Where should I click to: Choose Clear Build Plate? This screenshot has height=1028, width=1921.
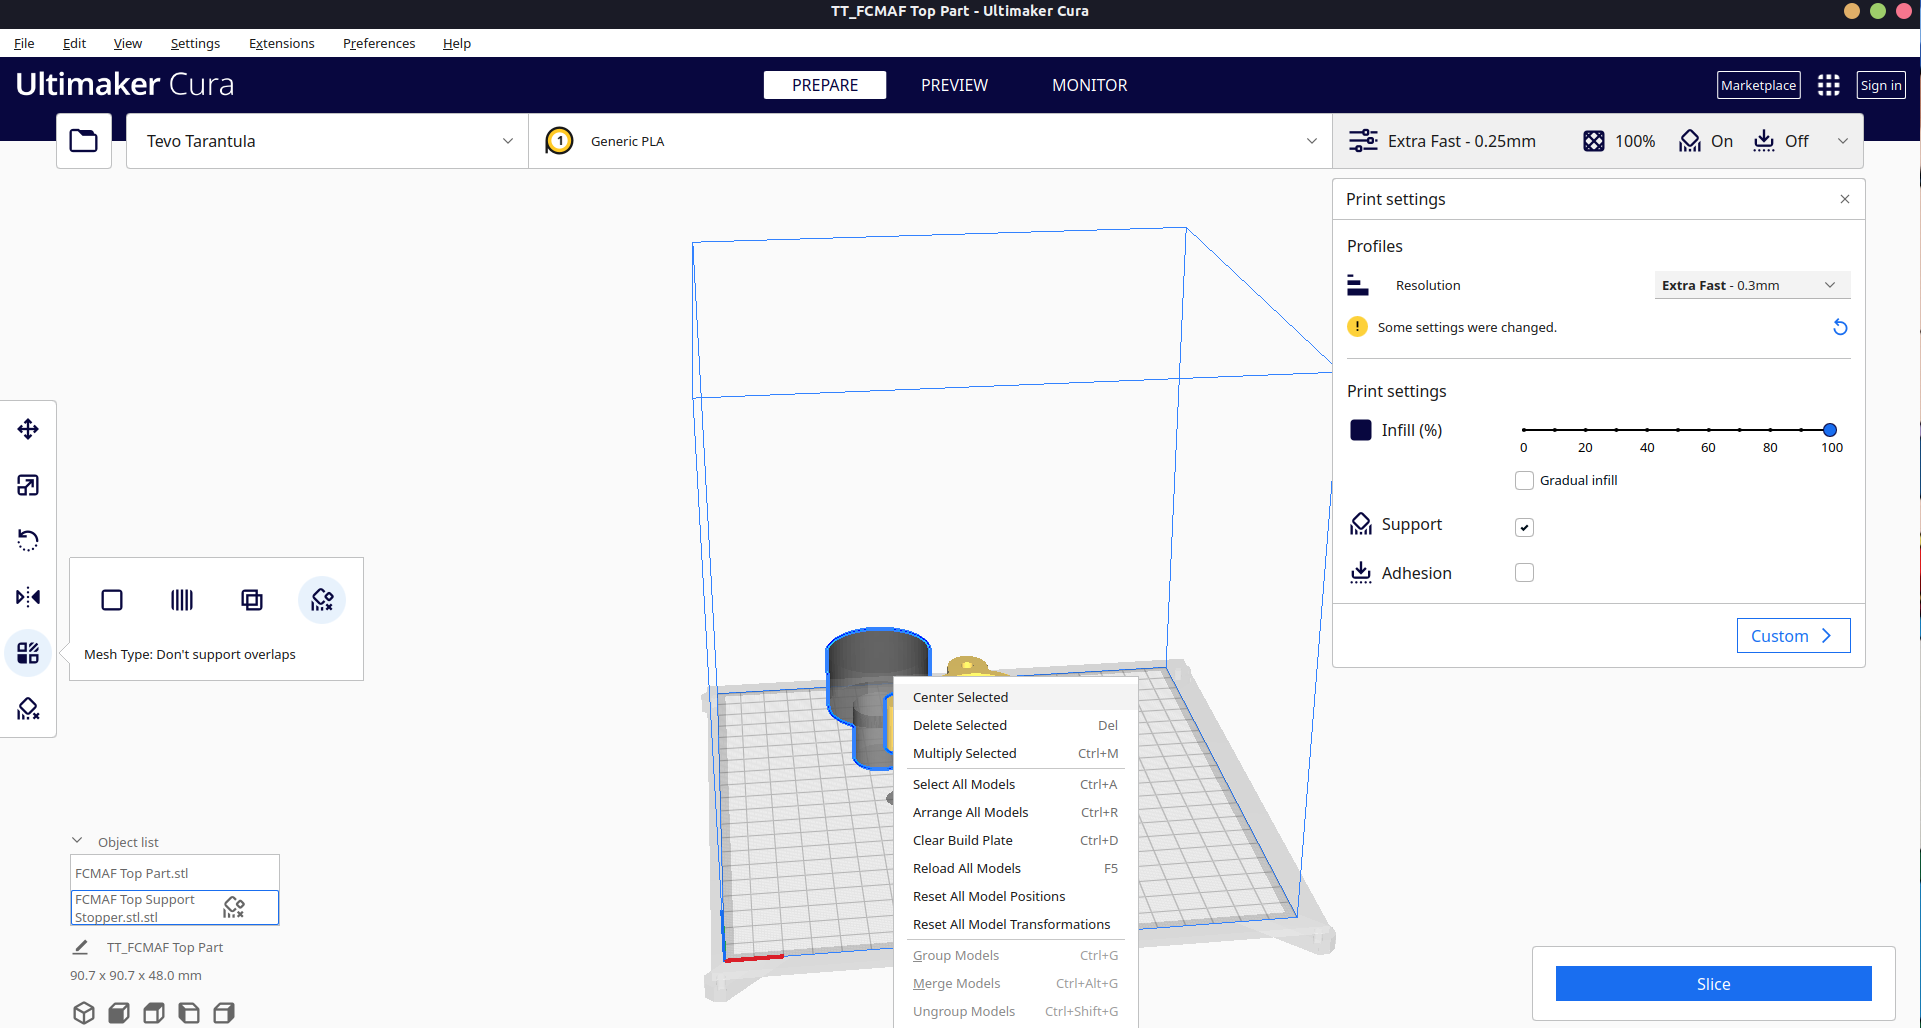(x=1015, y=840)
